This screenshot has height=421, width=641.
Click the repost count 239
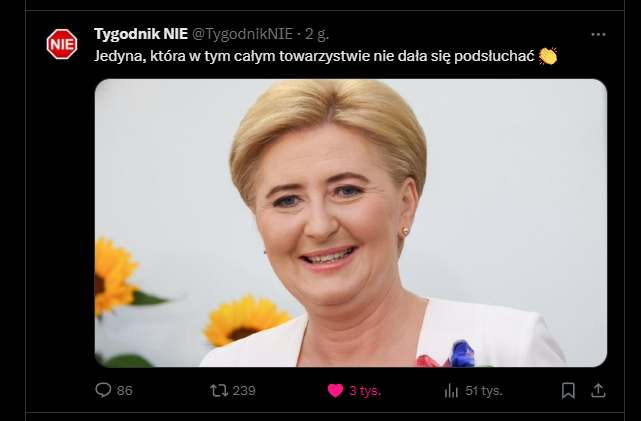click(x=244, y=391)
